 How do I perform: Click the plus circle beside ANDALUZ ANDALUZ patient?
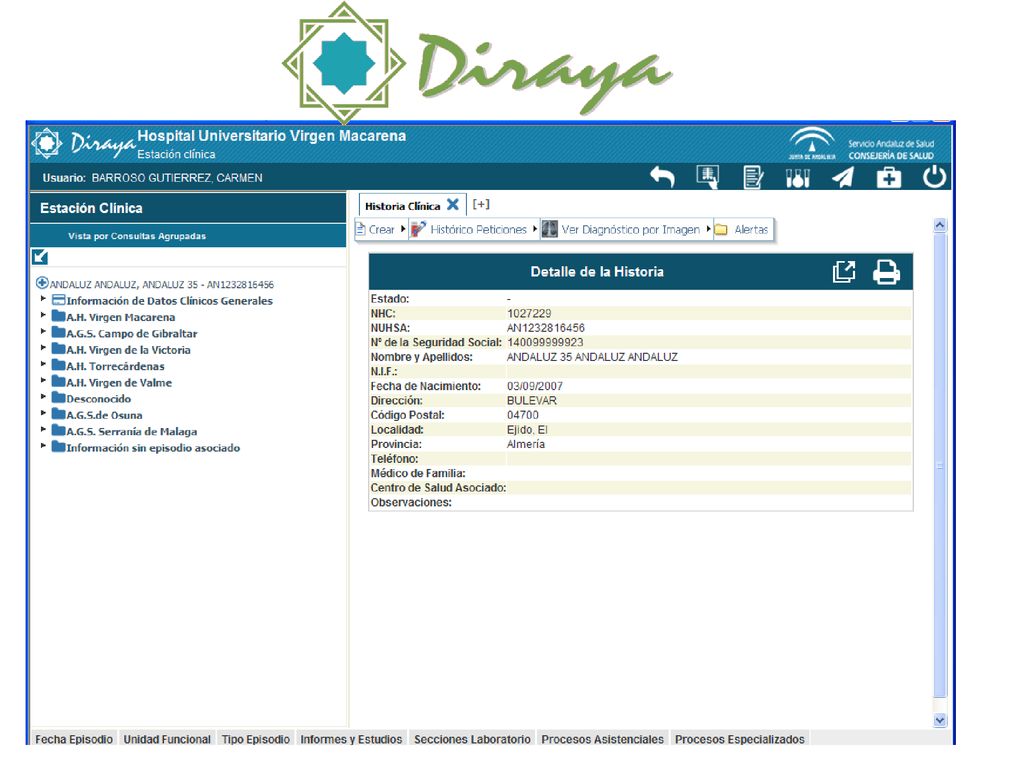pyautogui.click(x=42, y=283)
